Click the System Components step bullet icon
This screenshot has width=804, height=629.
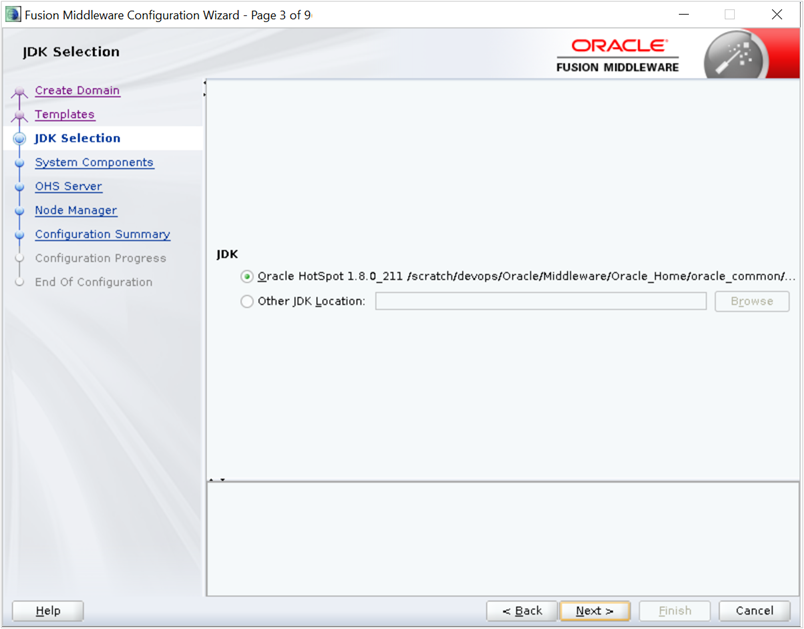tap(19, 164)
